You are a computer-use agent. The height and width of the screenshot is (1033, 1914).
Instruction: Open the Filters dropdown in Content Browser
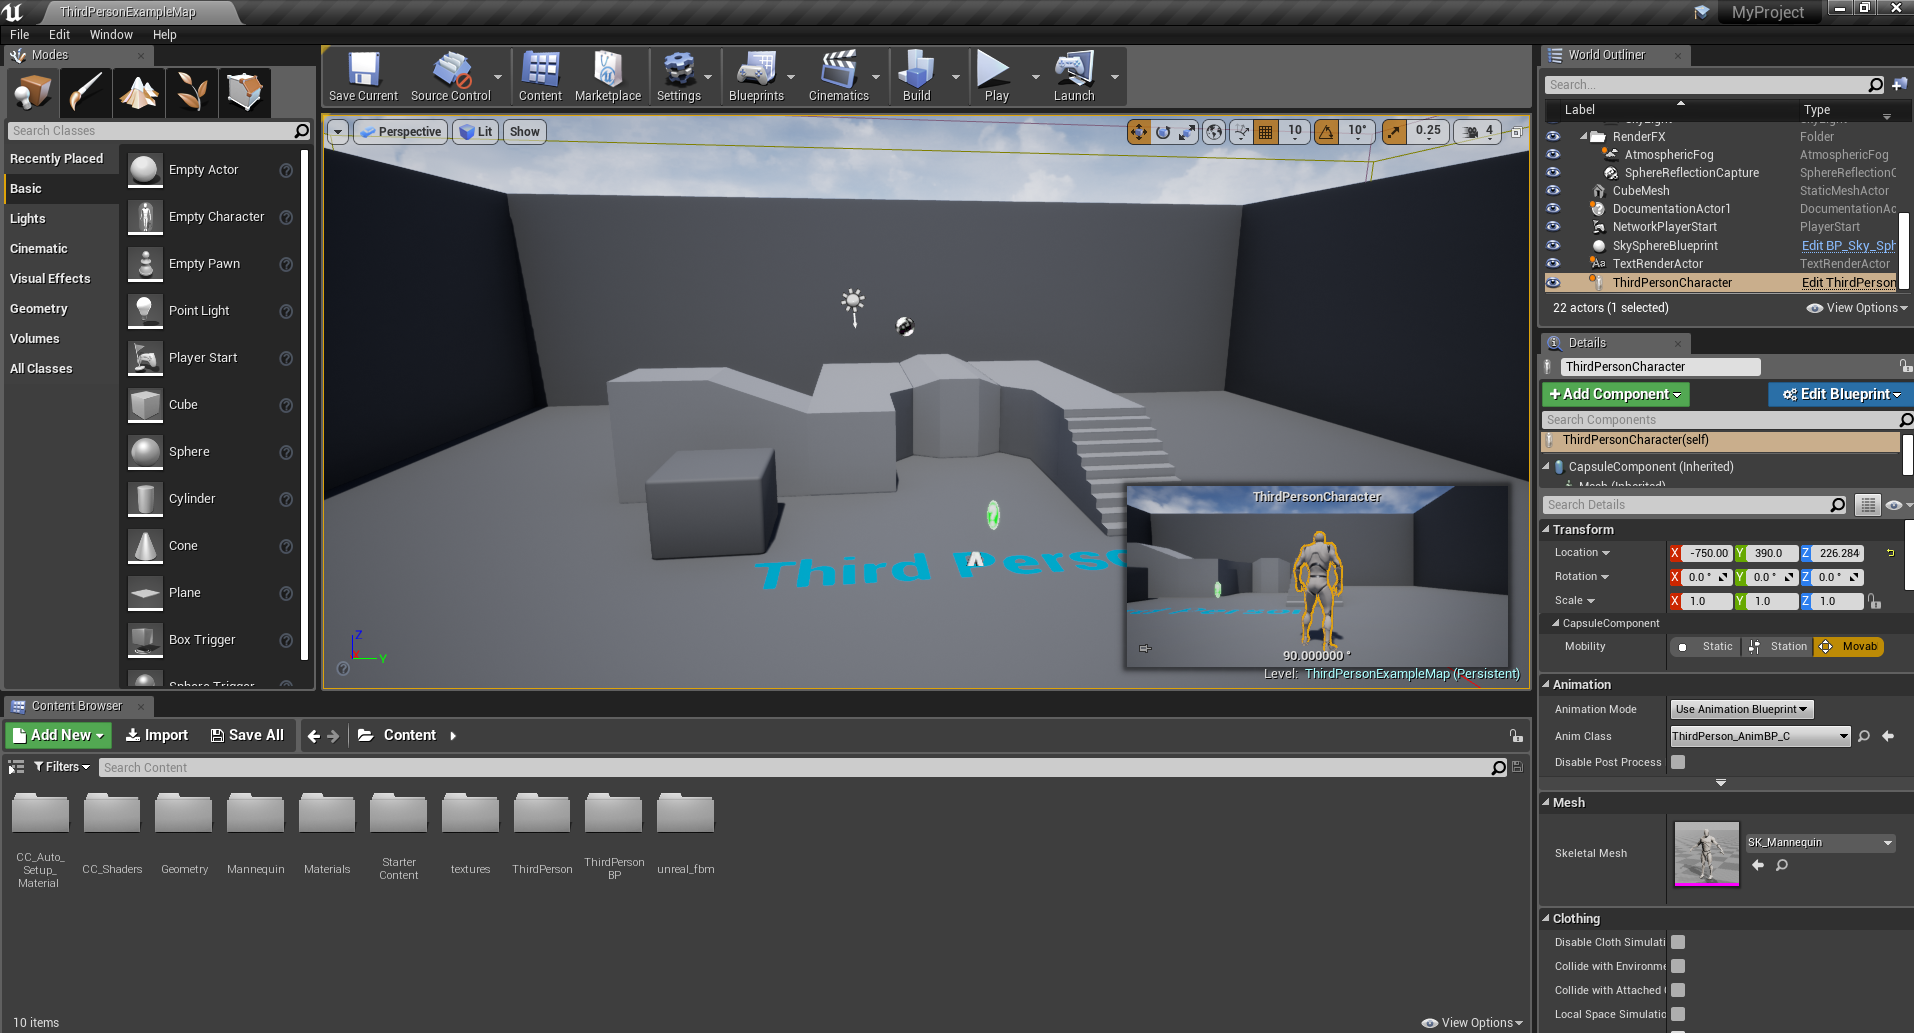[x=62, y=767]
